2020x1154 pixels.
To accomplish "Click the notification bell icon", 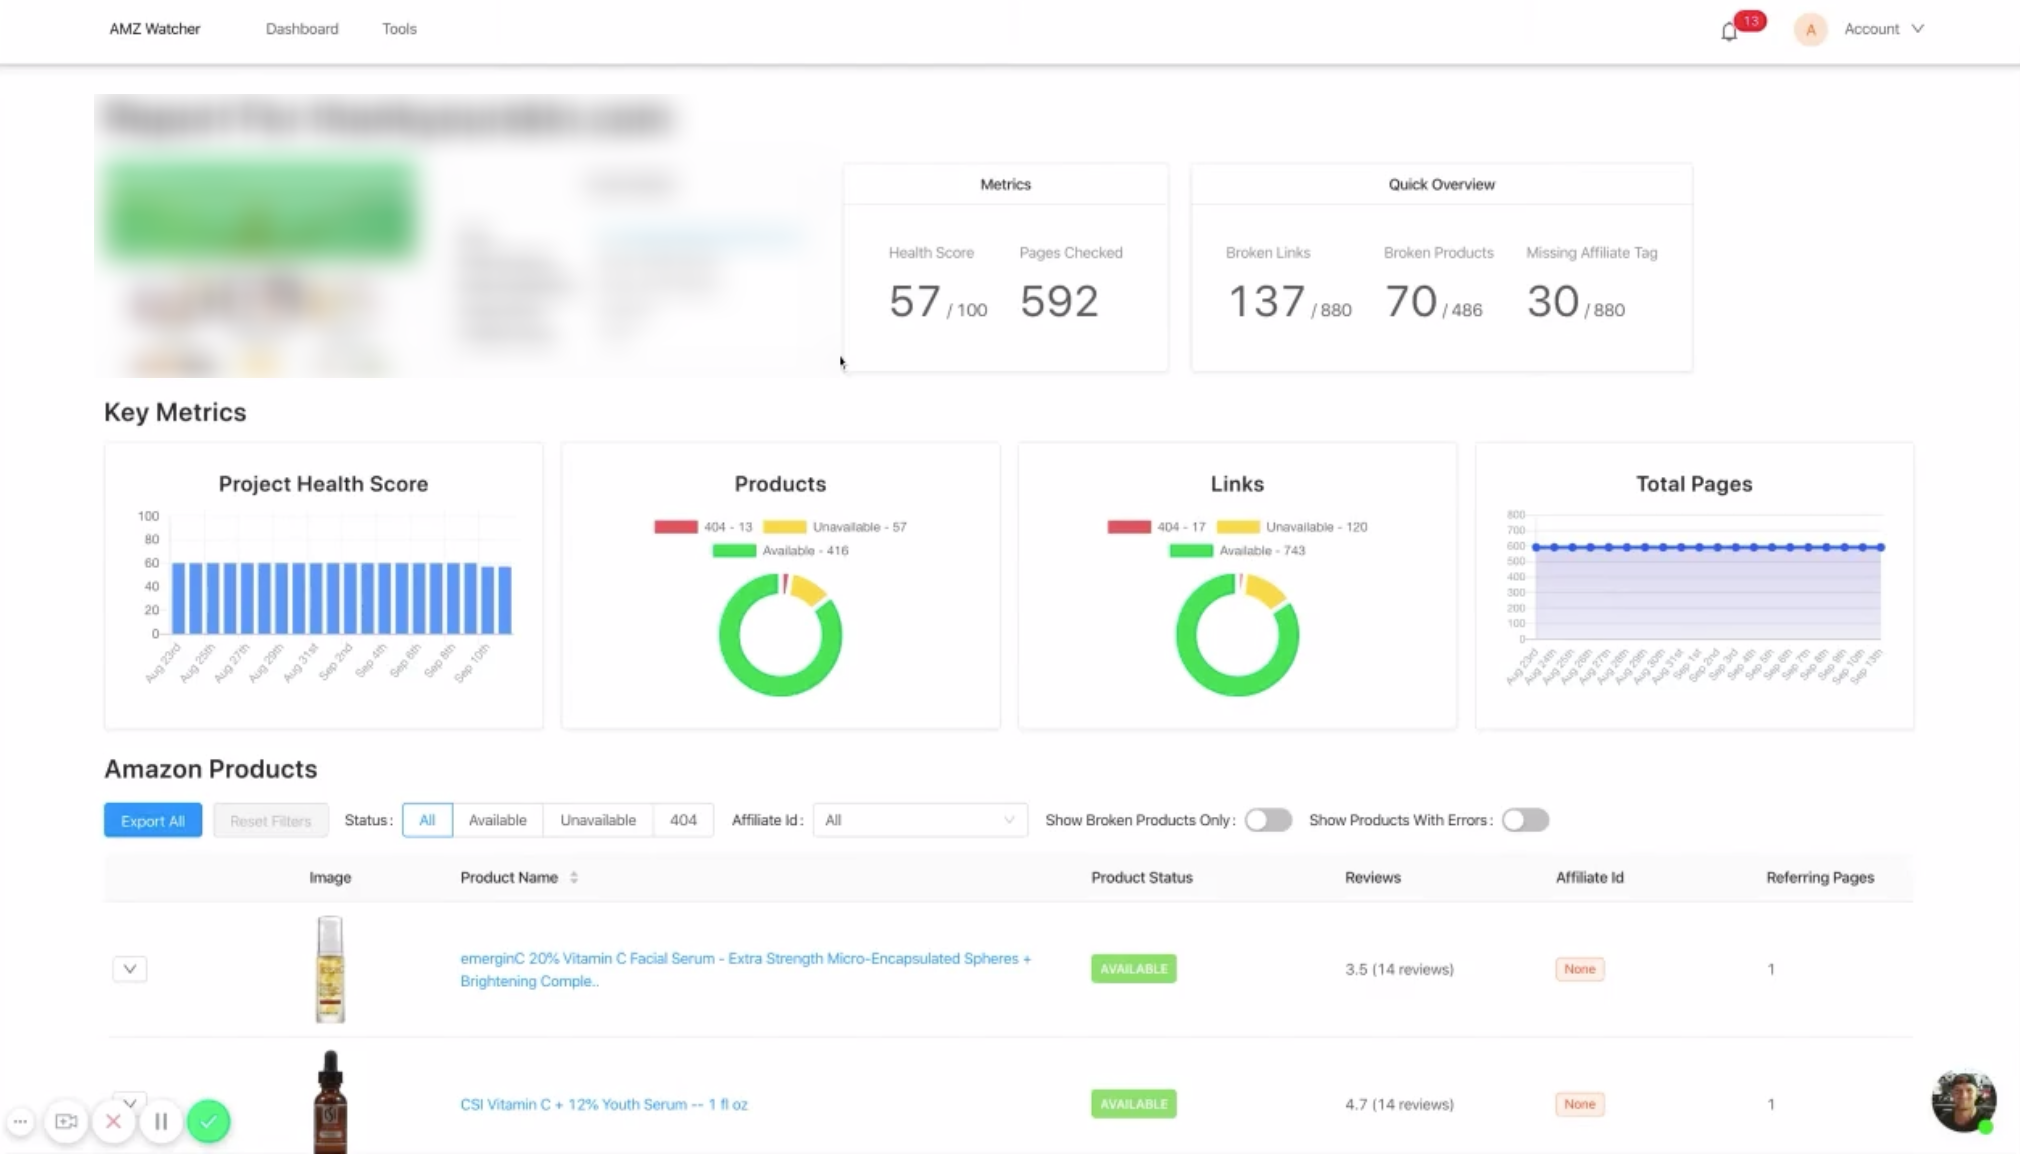I will [x=1729, y=28].
